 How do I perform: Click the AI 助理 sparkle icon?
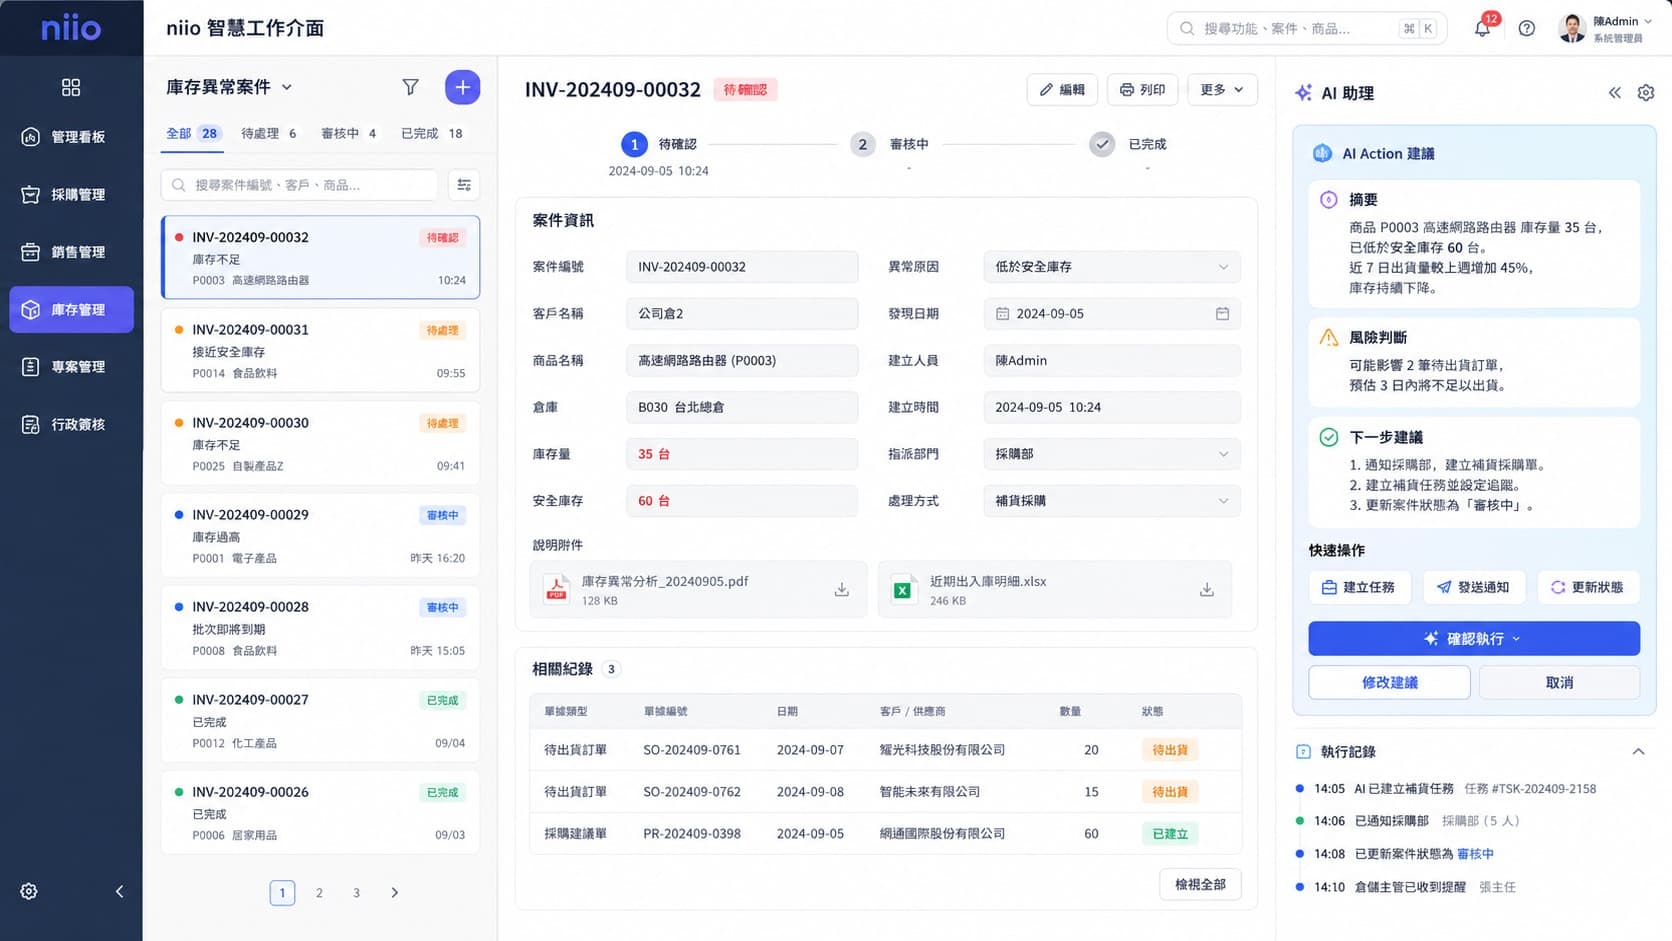click(1303, 93)
